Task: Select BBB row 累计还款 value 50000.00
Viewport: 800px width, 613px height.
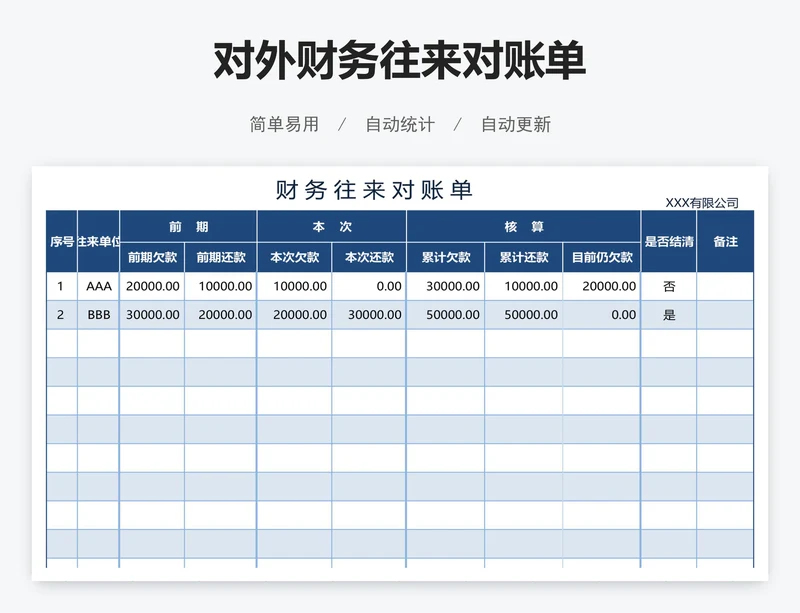Action: (523, 315)
